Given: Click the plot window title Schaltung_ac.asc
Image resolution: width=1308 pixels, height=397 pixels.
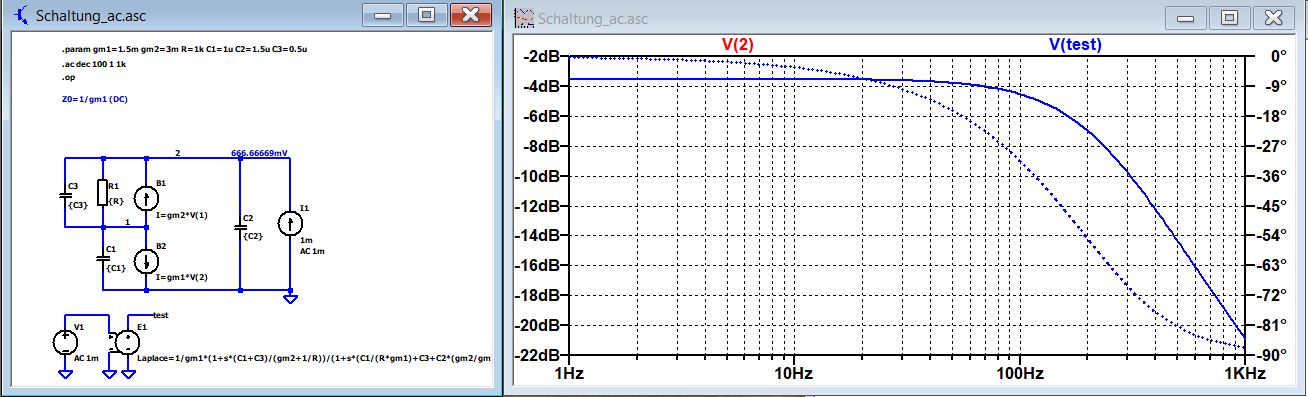Looking at the screenshot, I should point(593,19).
